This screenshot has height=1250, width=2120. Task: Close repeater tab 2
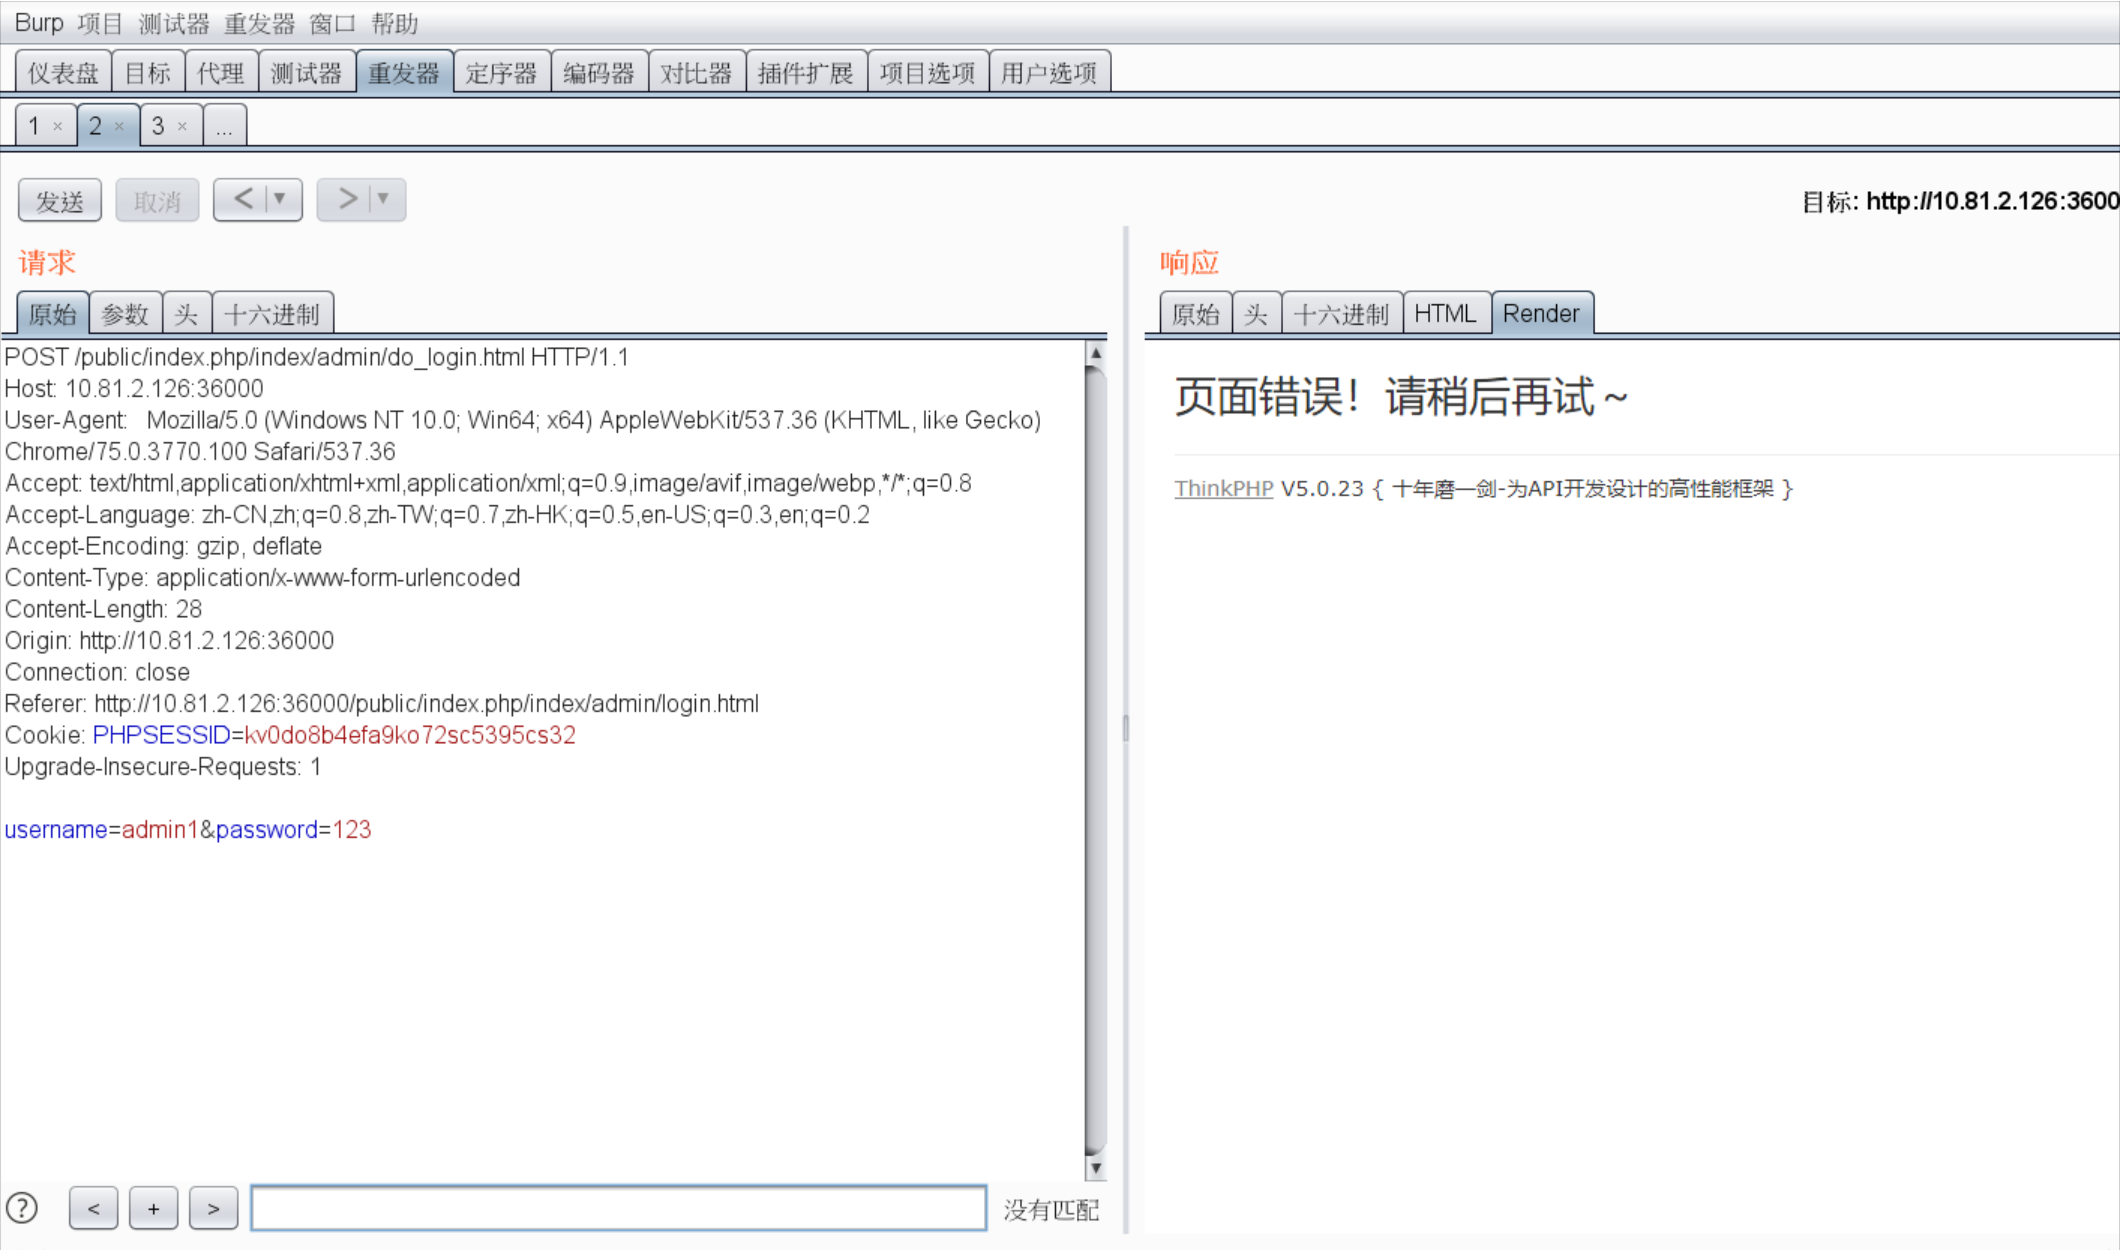(x=119, y=127)
